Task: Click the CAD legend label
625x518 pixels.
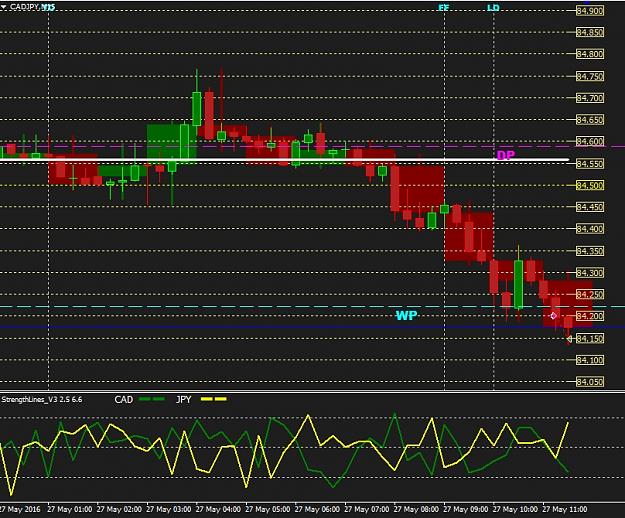Action: (124, 399)
